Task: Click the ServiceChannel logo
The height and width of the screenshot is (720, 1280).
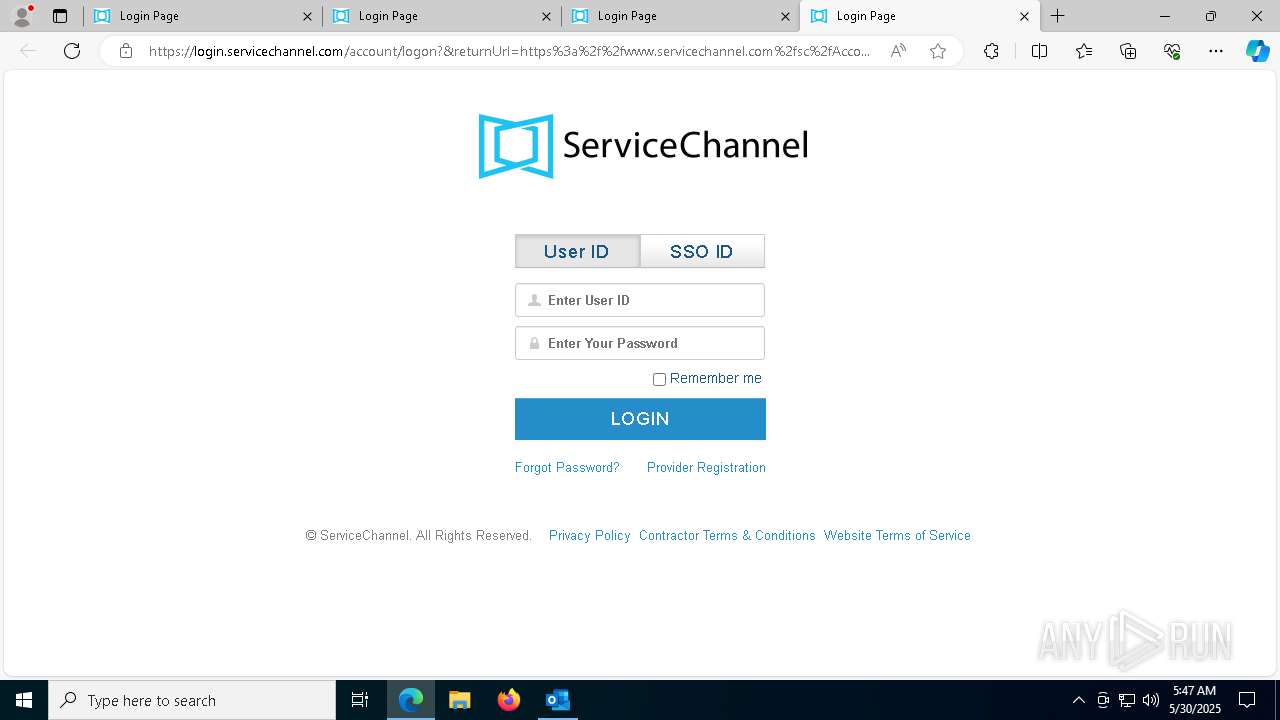Action: tap(643, 146)
